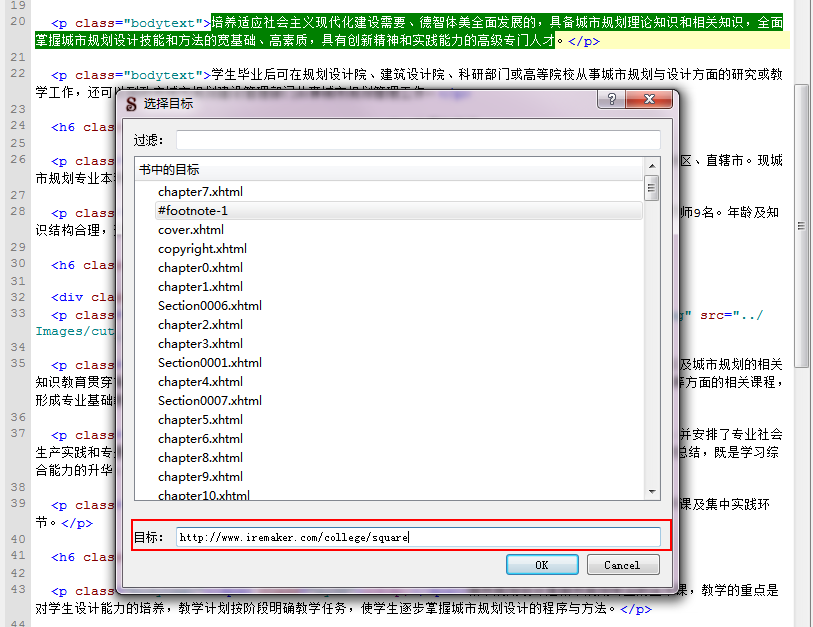This screenshot has width=813, height=627.
Task: Click the 目标 URL input field
Action: tap(418, 537)
